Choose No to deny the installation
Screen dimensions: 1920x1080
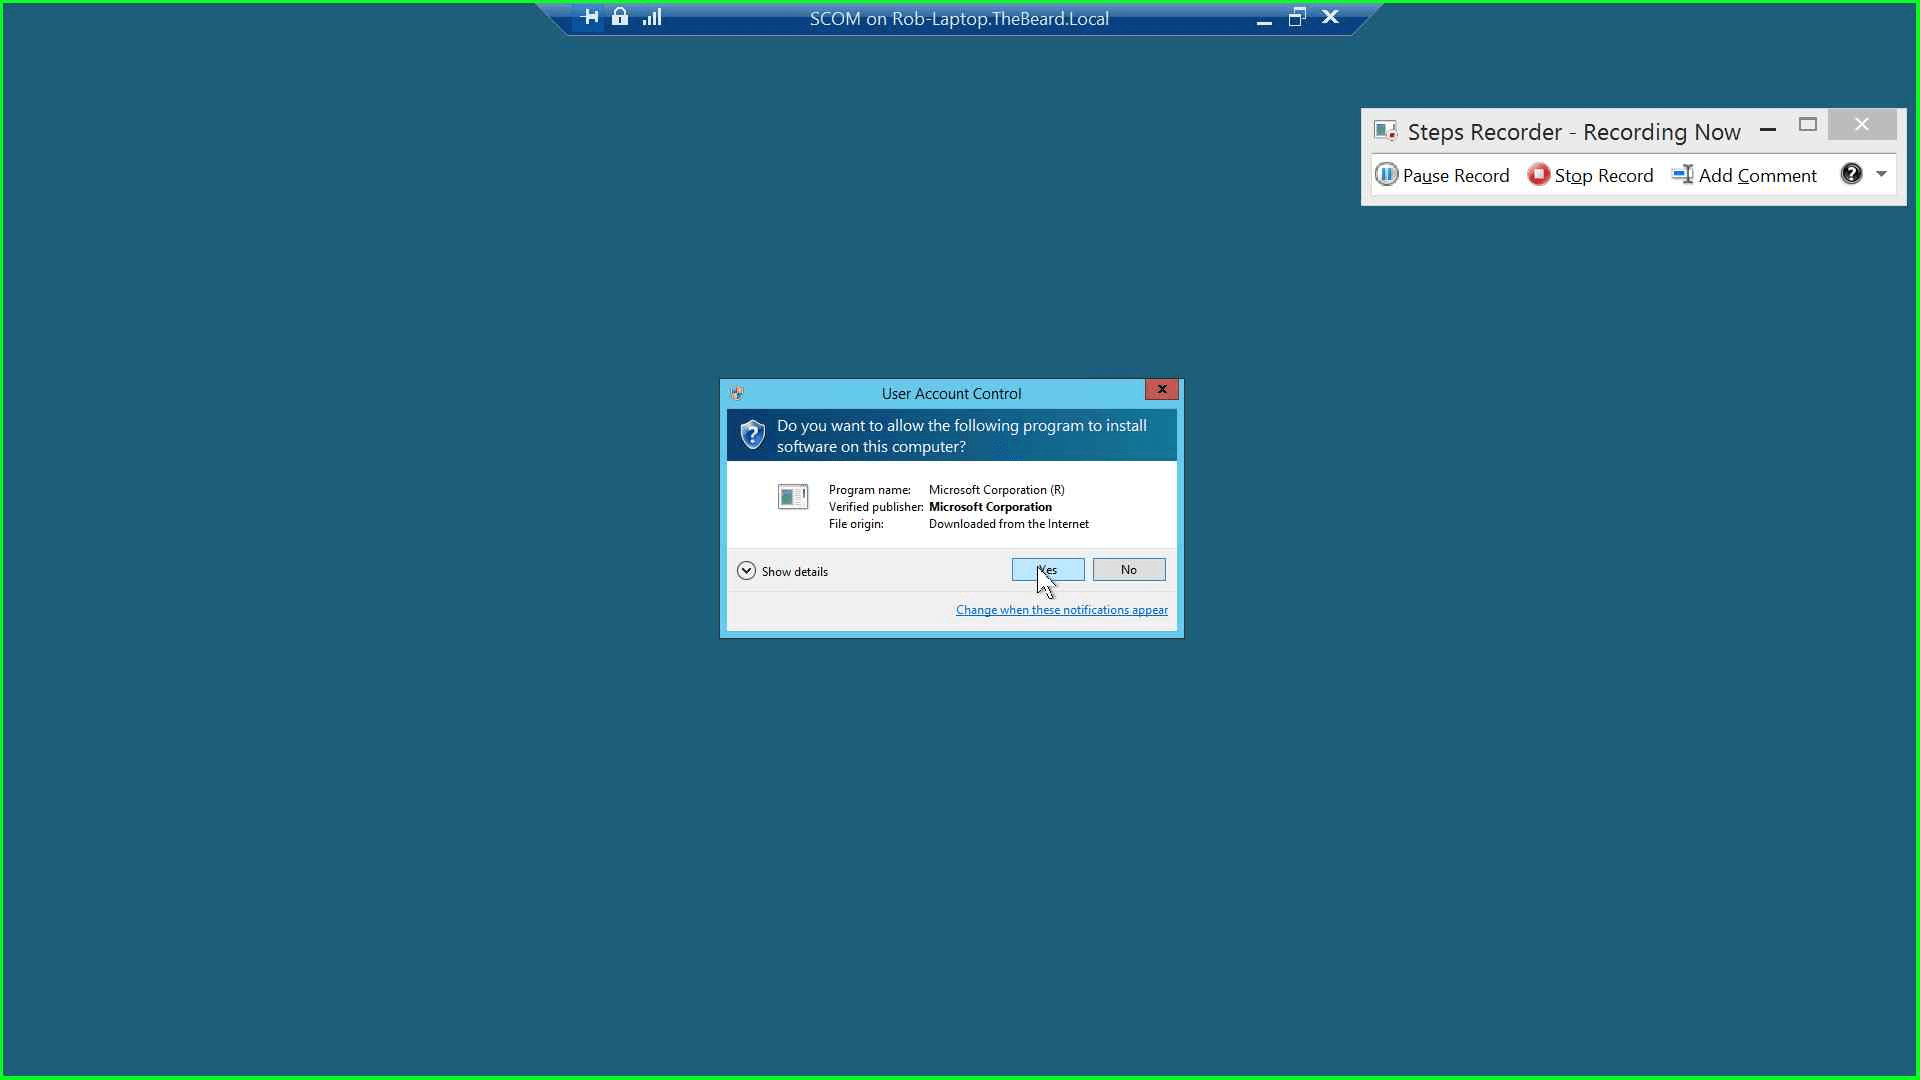(1129, 570)
